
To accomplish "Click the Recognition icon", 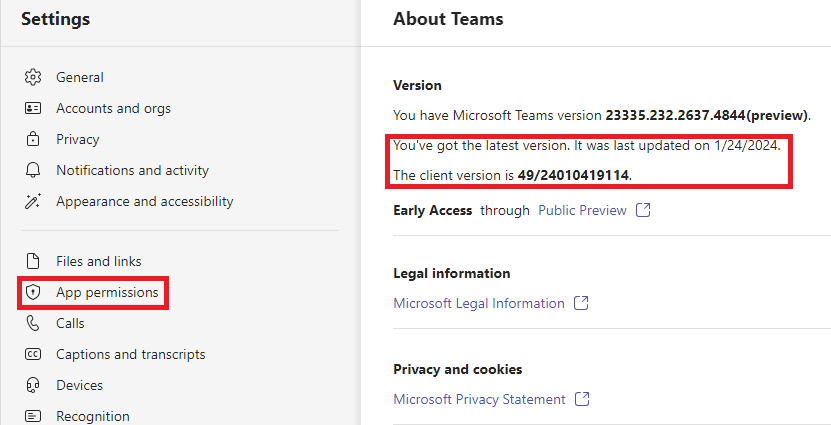I will point(33,416).
